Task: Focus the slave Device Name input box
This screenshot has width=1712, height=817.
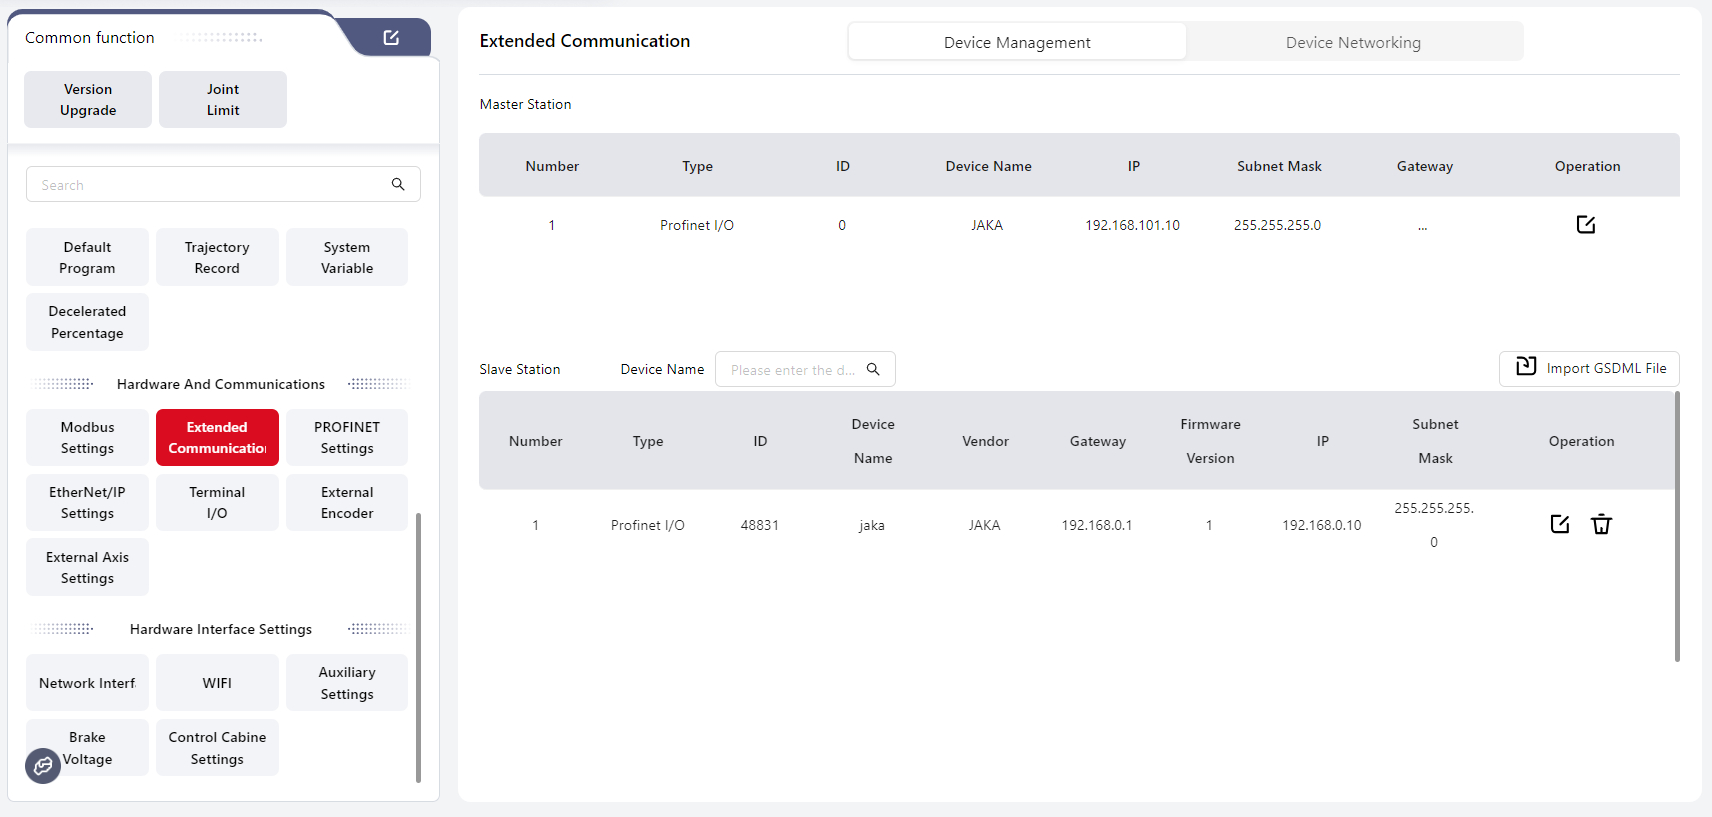Action: (x=792, y=370)
